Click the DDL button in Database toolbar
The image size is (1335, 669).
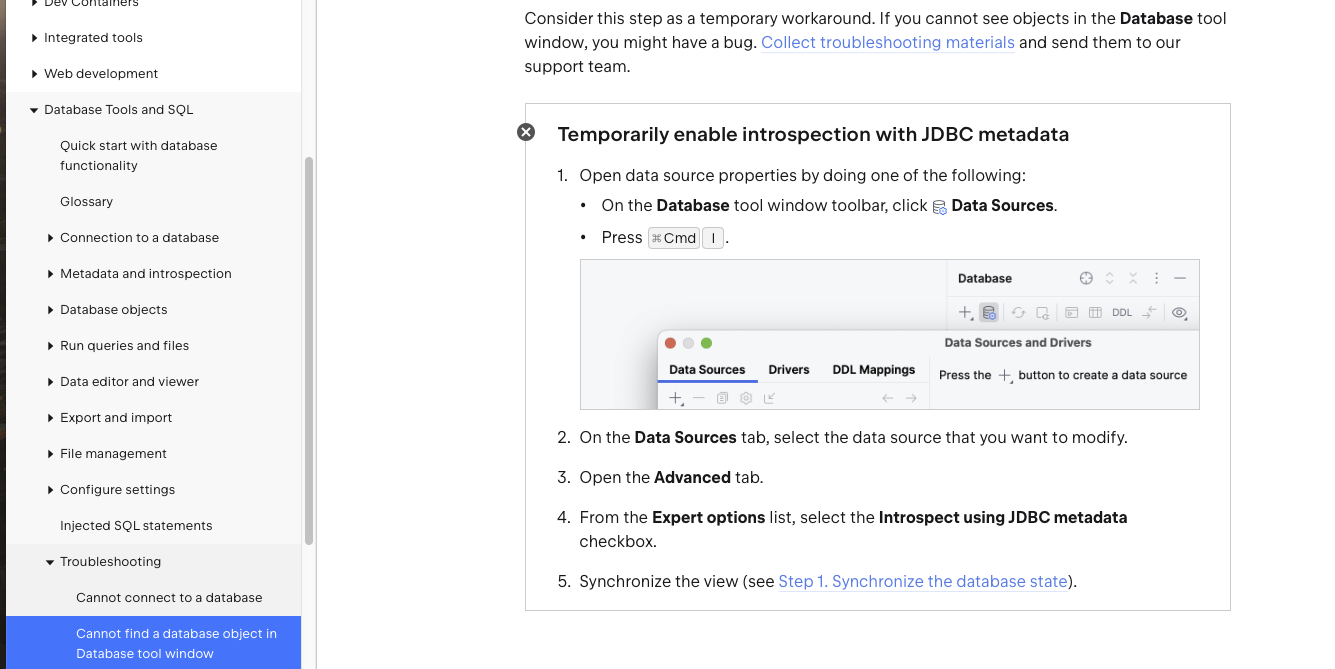1122,312
